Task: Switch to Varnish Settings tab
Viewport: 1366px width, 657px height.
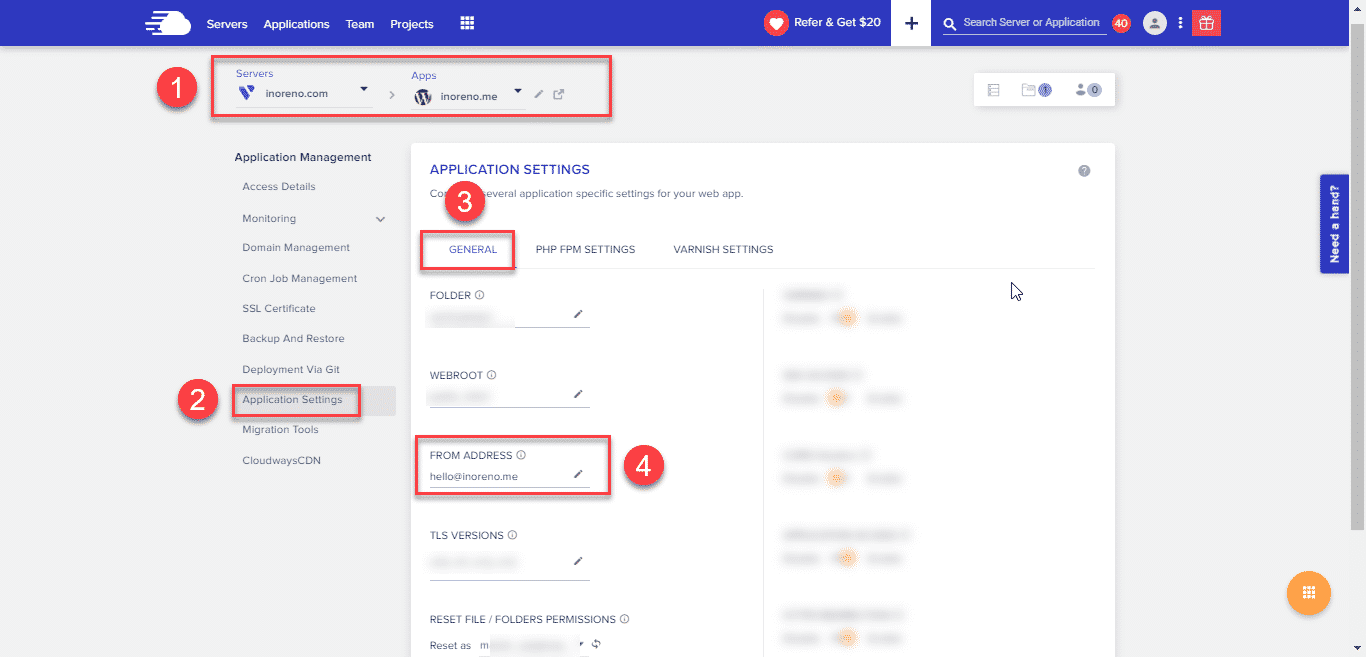Action: pos(723,249)
